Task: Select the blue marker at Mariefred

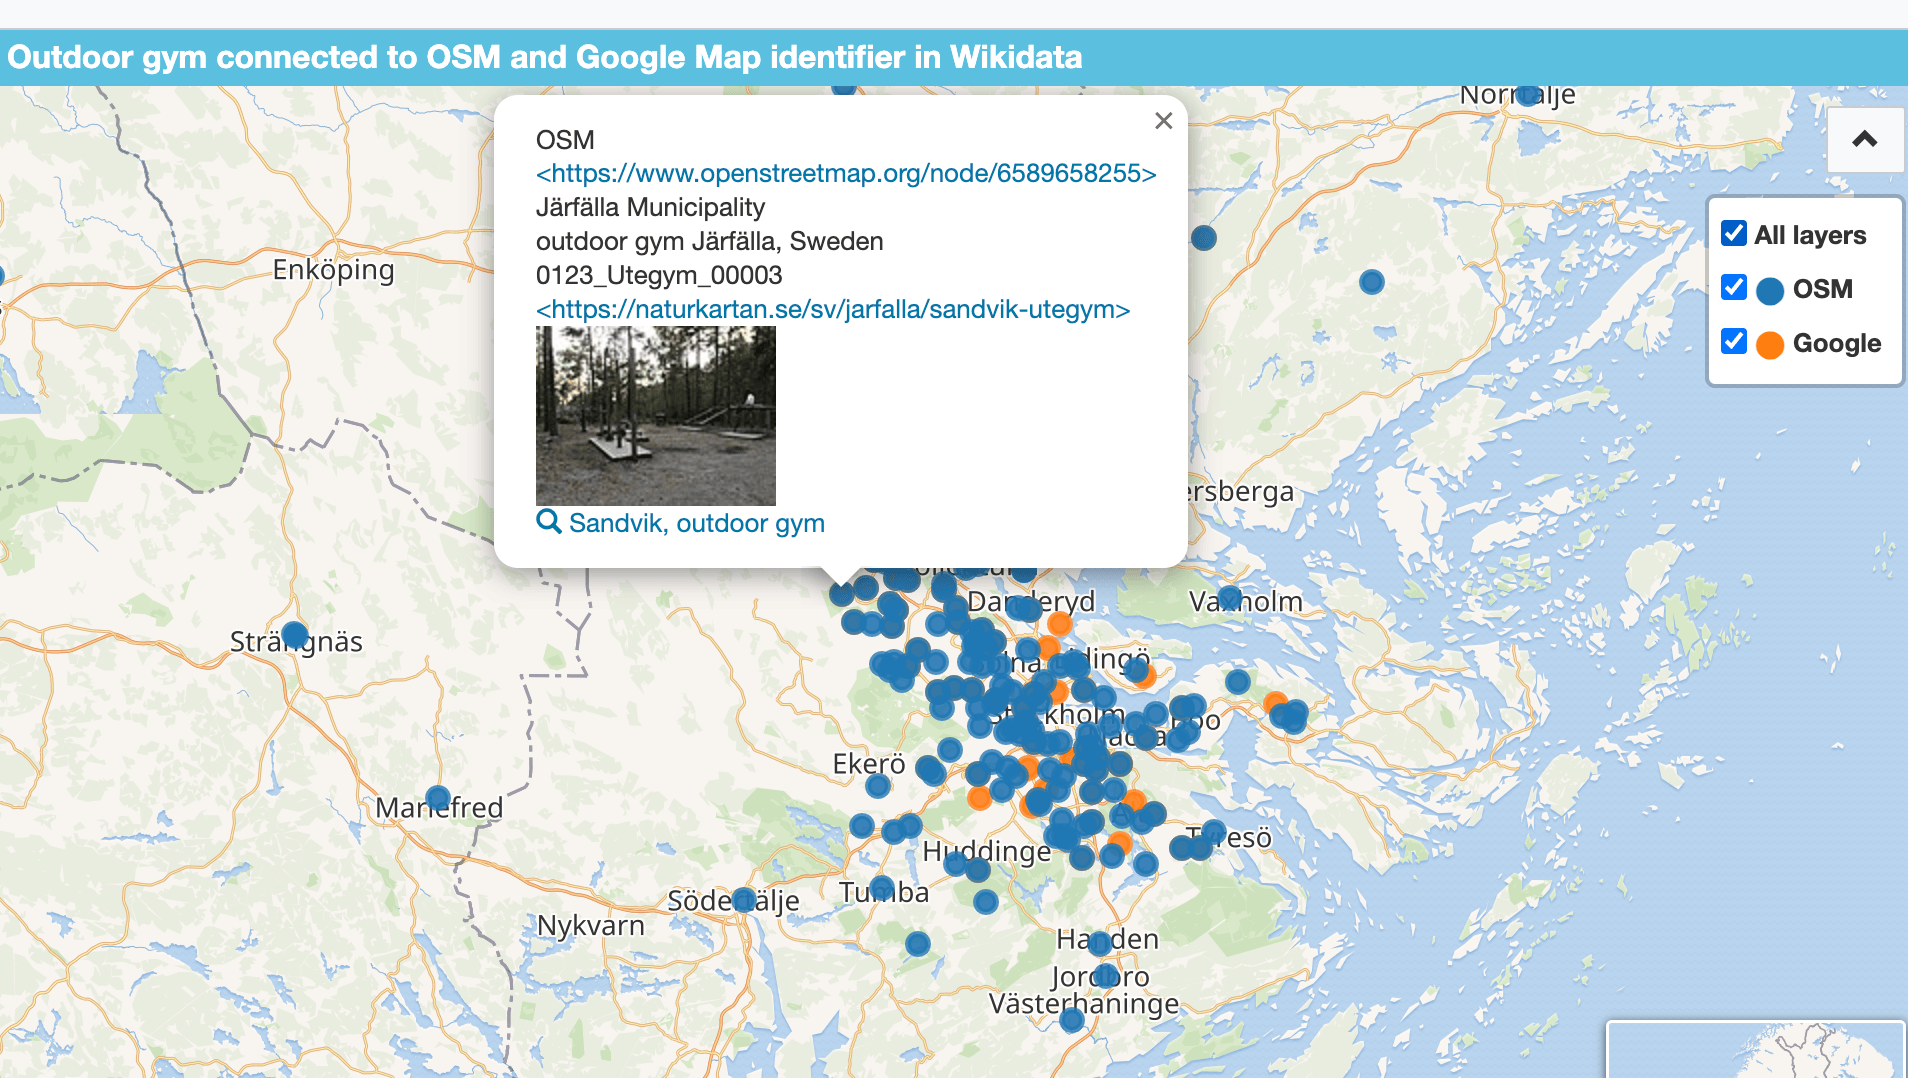Action: tap(438, 798)
